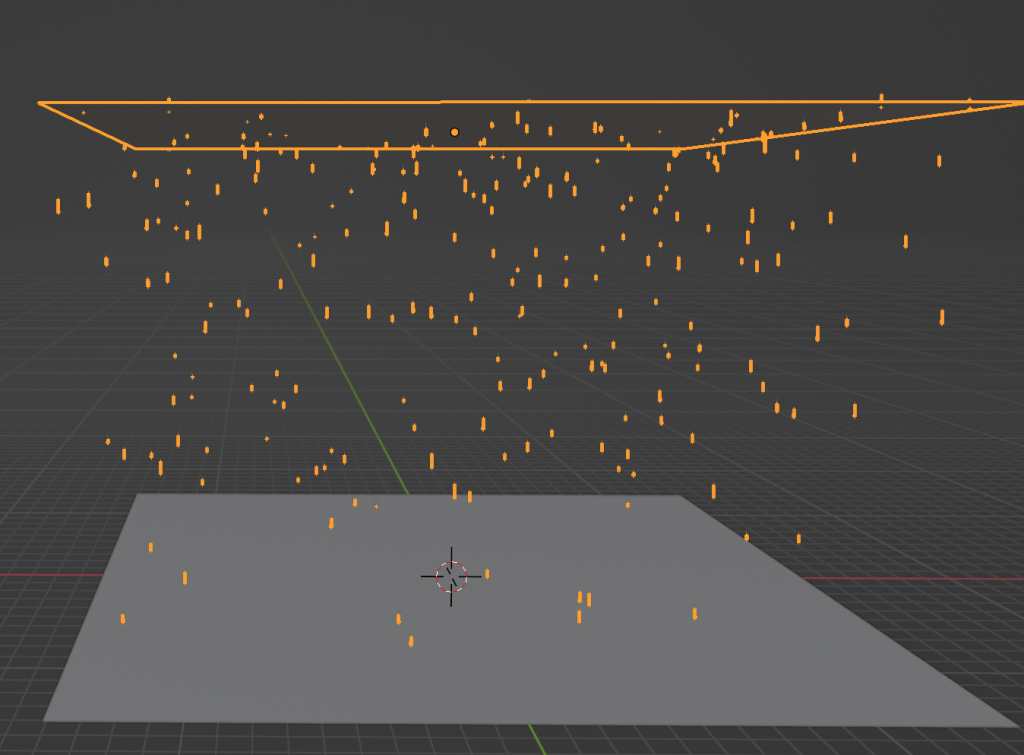Select the emitter's orange origin dot

click(454, 132)
